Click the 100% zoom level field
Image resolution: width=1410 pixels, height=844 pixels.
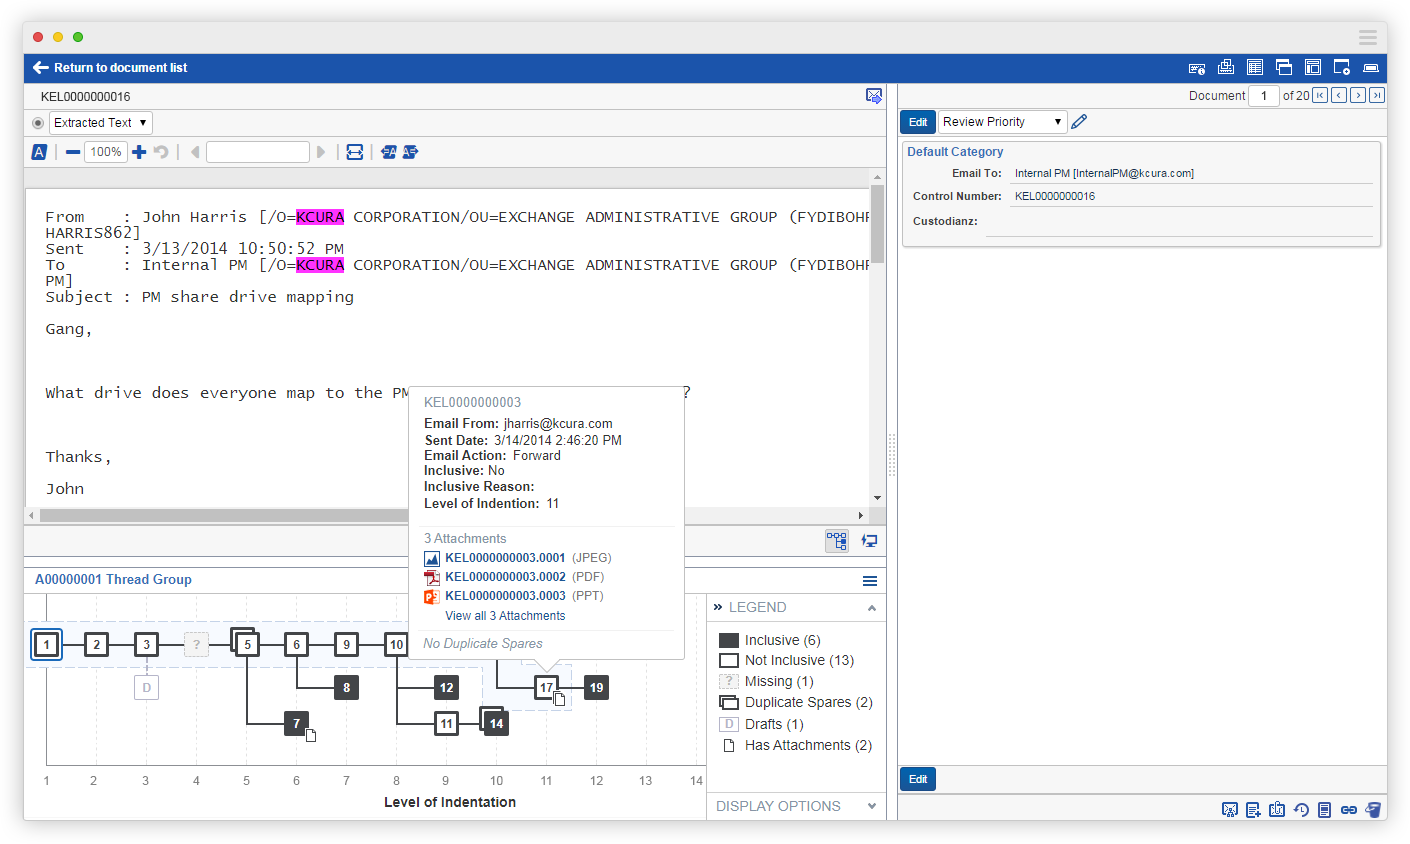click(106, 152)
